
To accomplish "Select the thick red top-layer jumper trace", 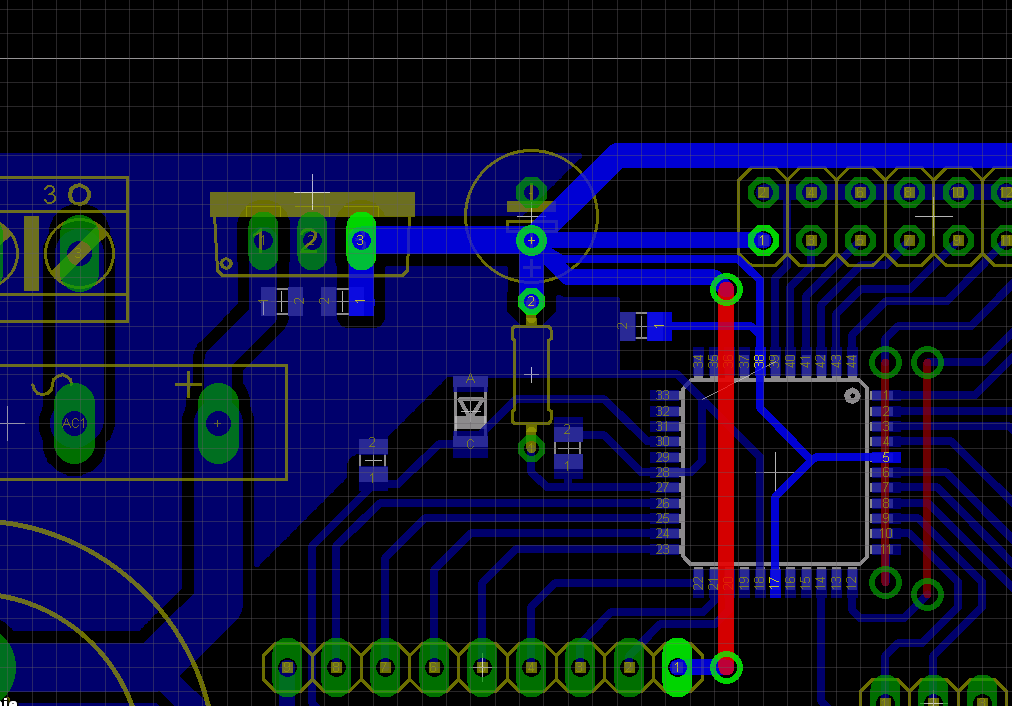I will pyautogui.click(x=726, y=478).
